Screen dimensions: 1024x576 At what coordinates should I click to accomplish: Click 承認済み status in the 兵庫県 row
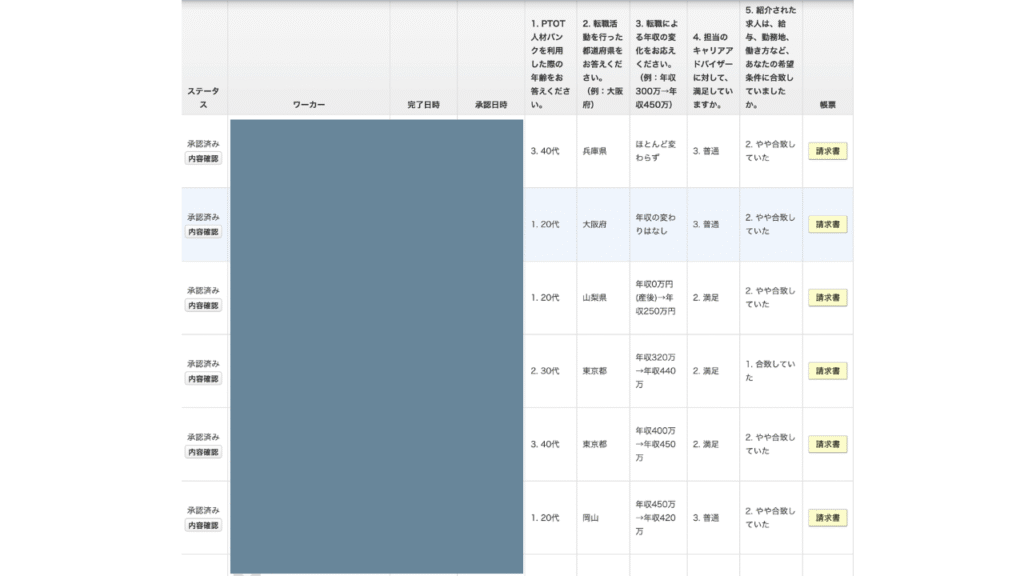pos(203,144)
